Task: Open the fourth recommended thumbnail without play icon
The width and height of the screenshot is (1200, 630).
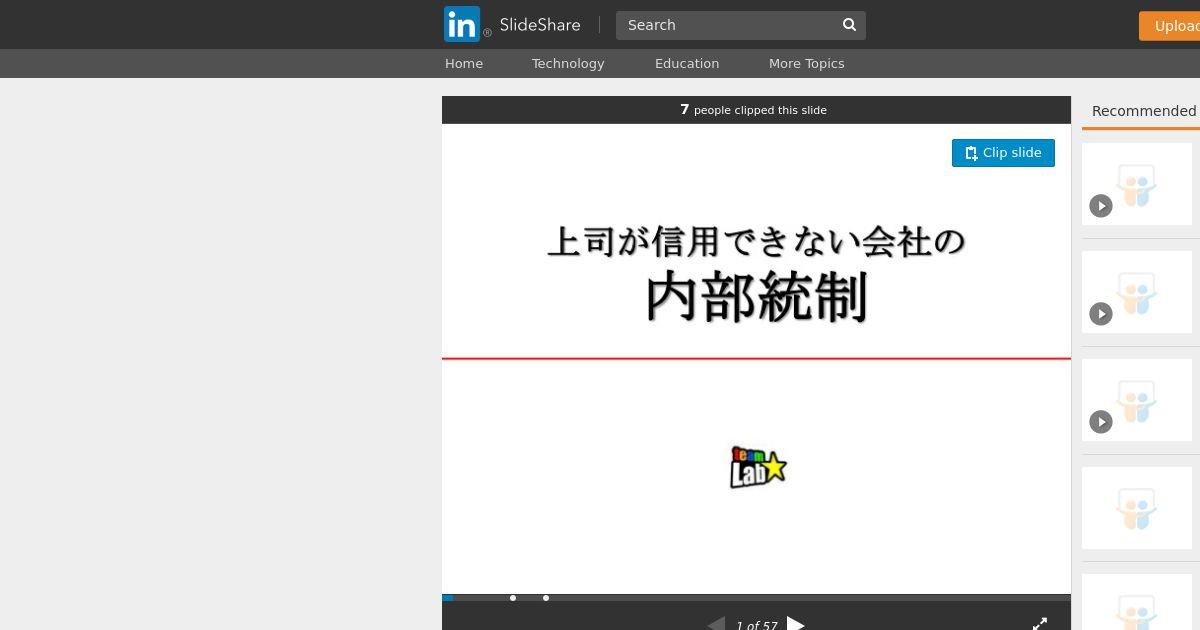Action: (1137, 508)
